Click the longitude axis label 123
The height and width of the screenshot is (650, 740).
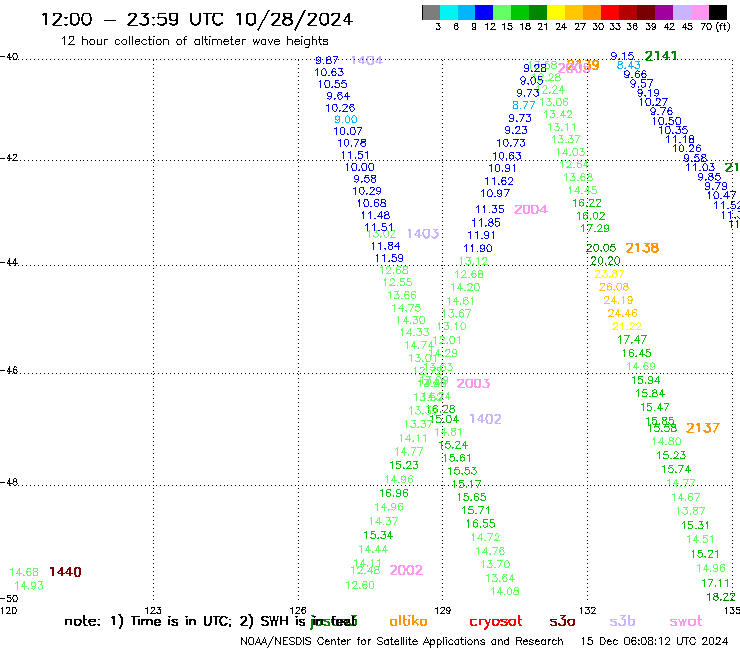[153, 610]
